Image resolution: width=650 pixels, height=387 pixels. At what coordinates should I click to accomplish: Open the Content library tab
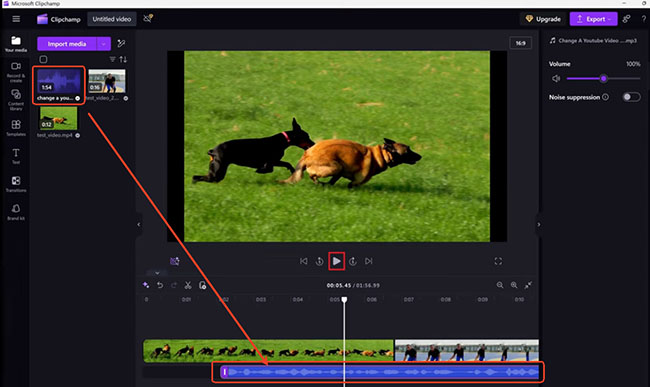[x=16, y=99]
